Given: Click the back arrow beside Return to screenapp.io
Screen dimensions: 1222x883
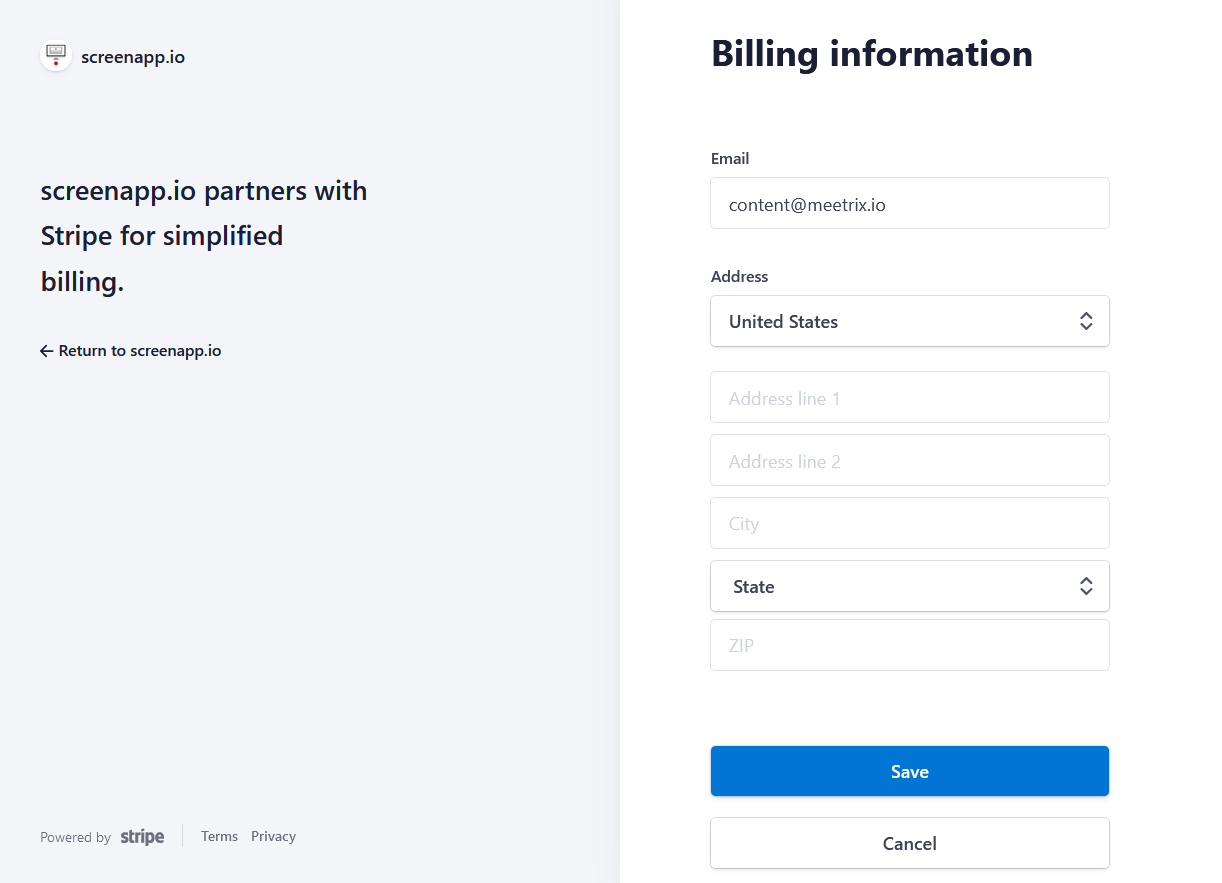Looking at the screenshot, I should point(46,351).
